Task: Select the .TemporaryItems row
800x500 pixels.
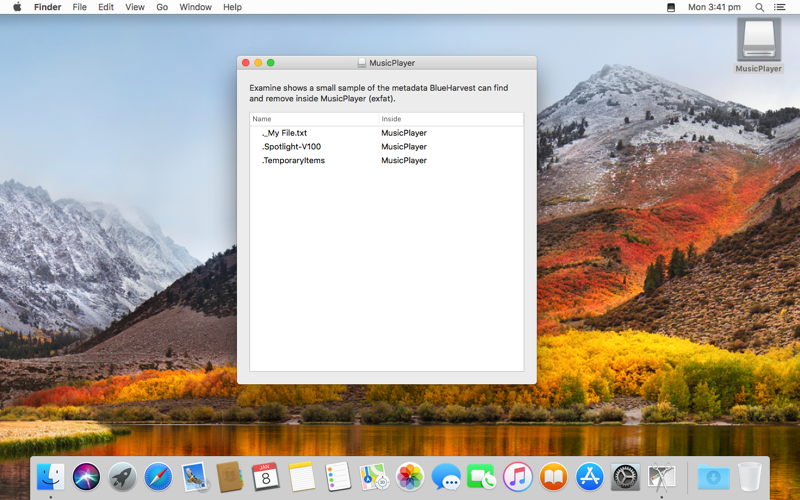Action: 387,160
